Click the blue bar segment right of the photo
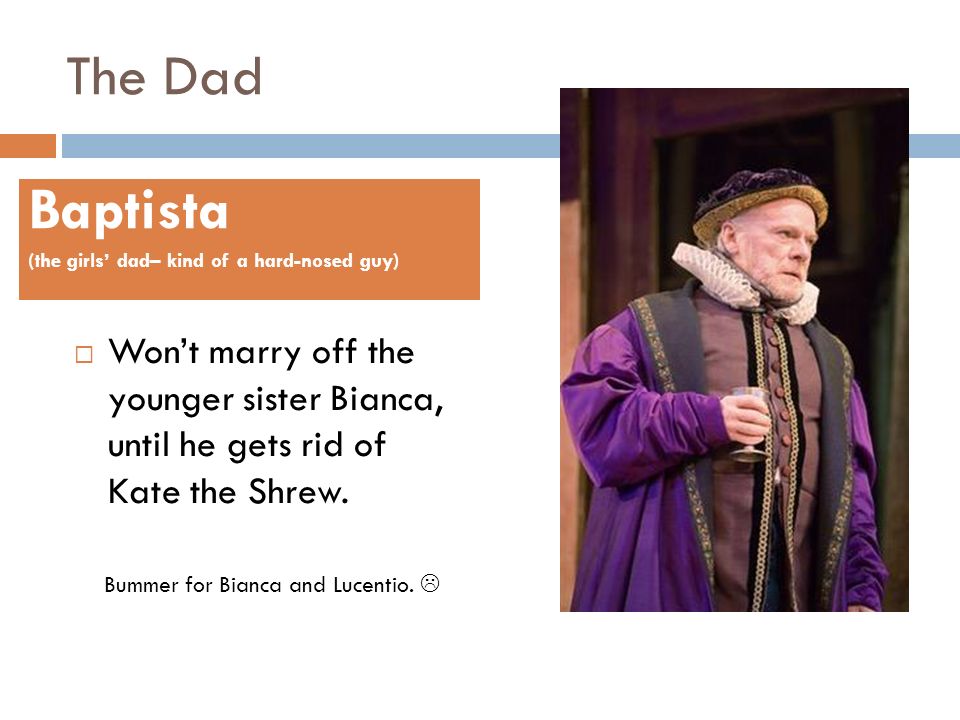The image size is (960, 720). click(x=934, y=146)
